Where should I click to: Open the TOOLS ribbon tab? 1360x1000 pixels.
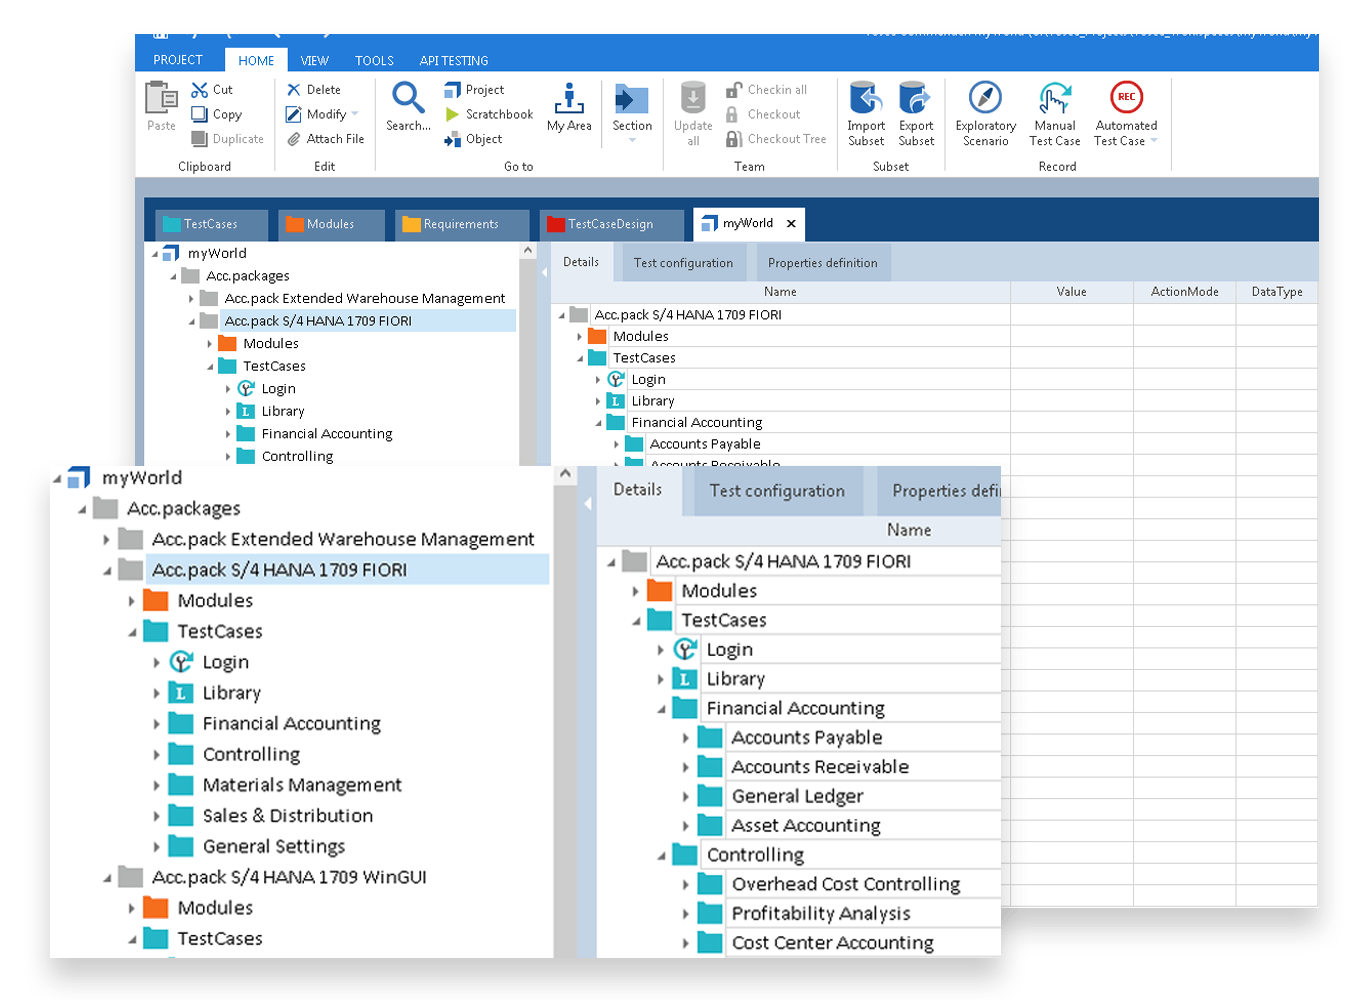(374, 61)
